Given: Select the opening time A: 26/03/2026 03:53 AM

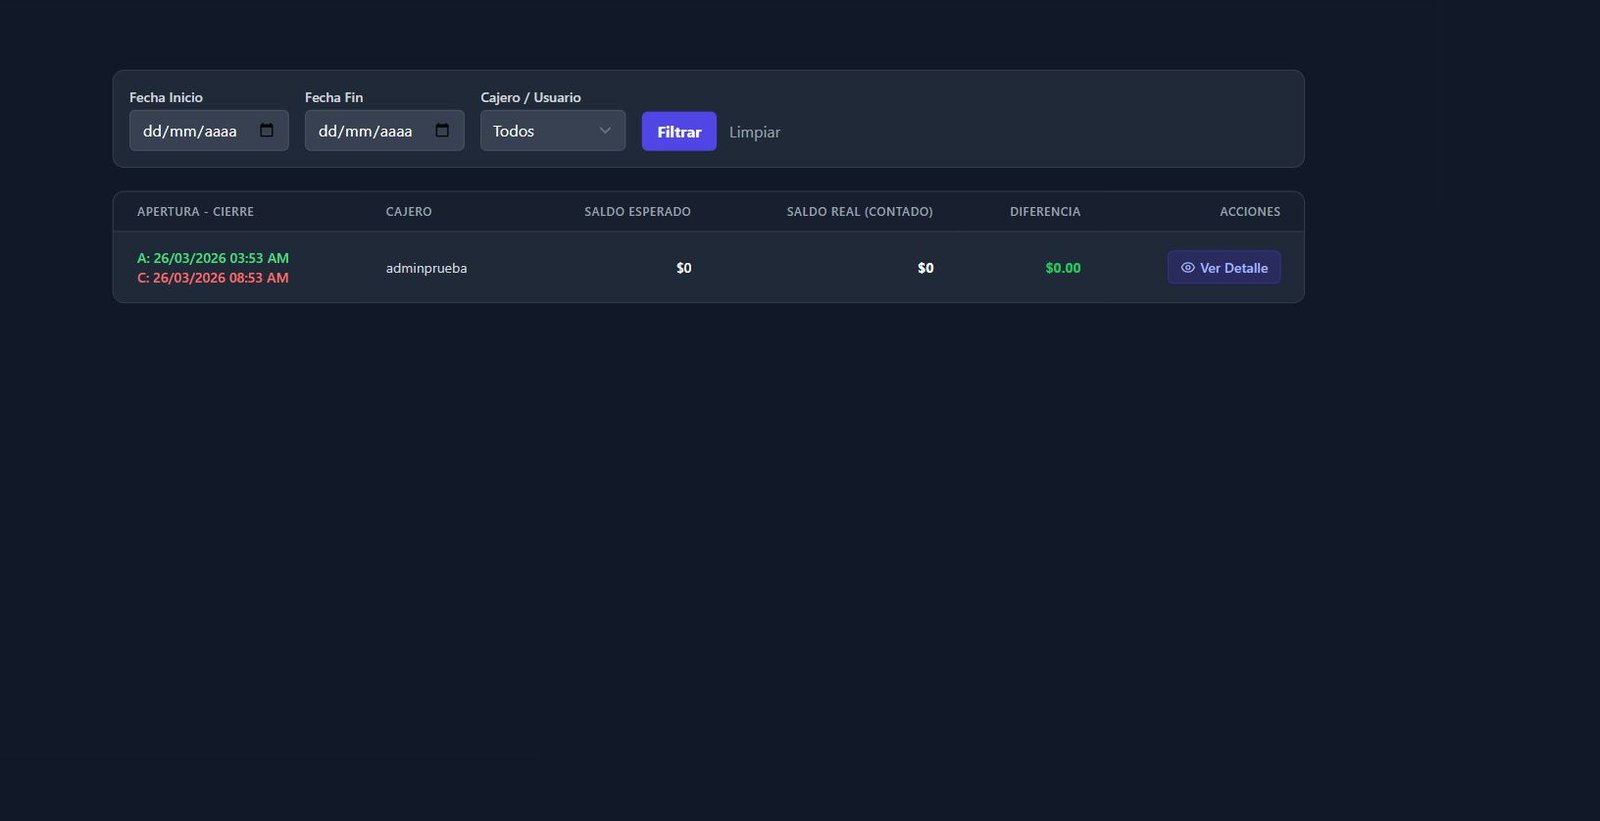Looking at the screenshot, I should click(x=213, y=258).
